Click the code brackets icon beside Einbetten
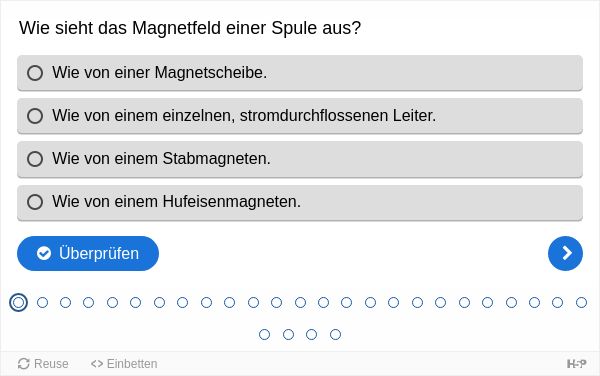This screenshot has width=600, height=376. (97, 363)
